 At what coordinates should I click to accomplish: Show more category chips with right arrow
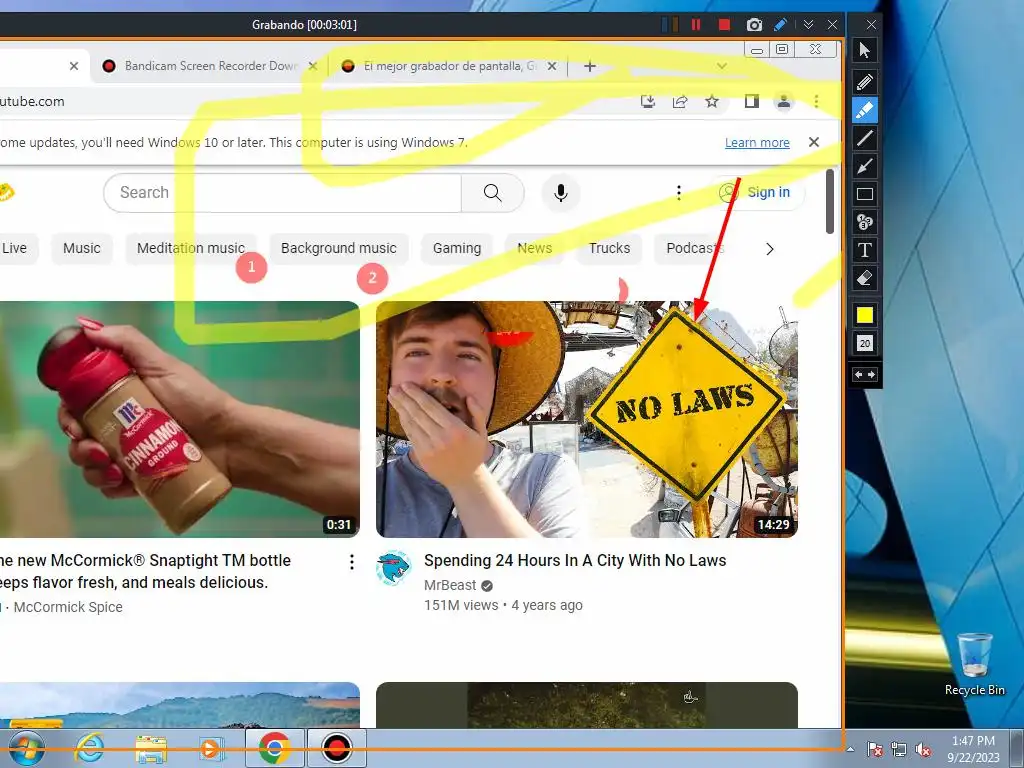click(770, 249)
